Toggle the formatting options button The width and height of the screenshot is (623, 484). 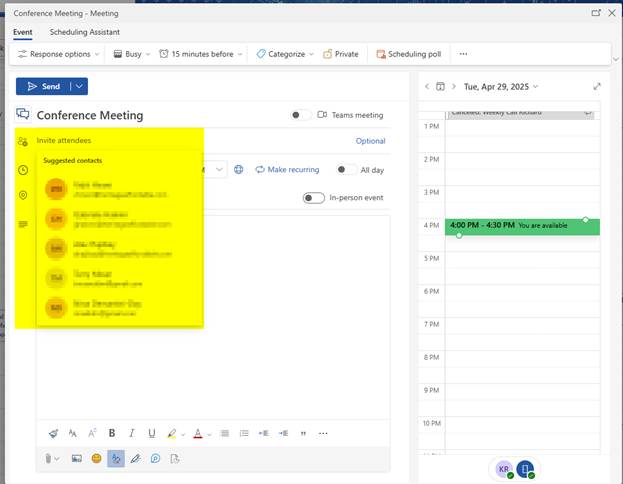pos(116,459)
